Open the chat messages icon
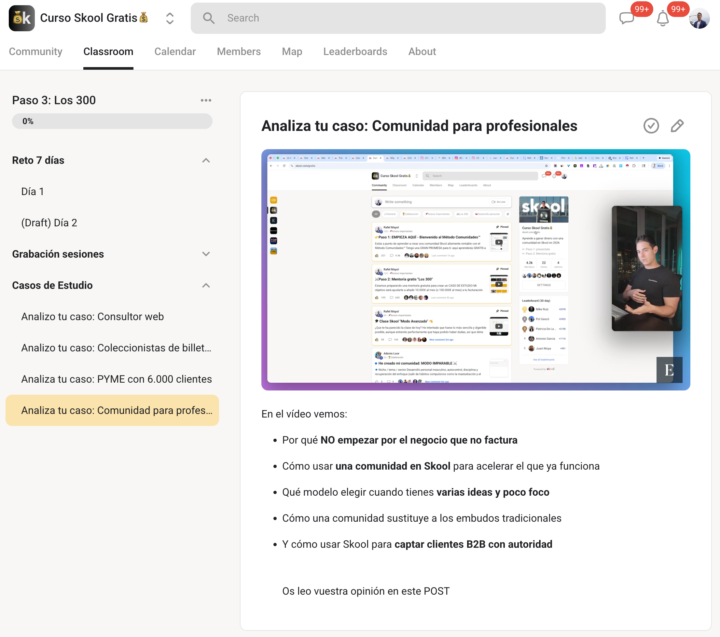This screenshot has width=720, height=637. (628, 18)
